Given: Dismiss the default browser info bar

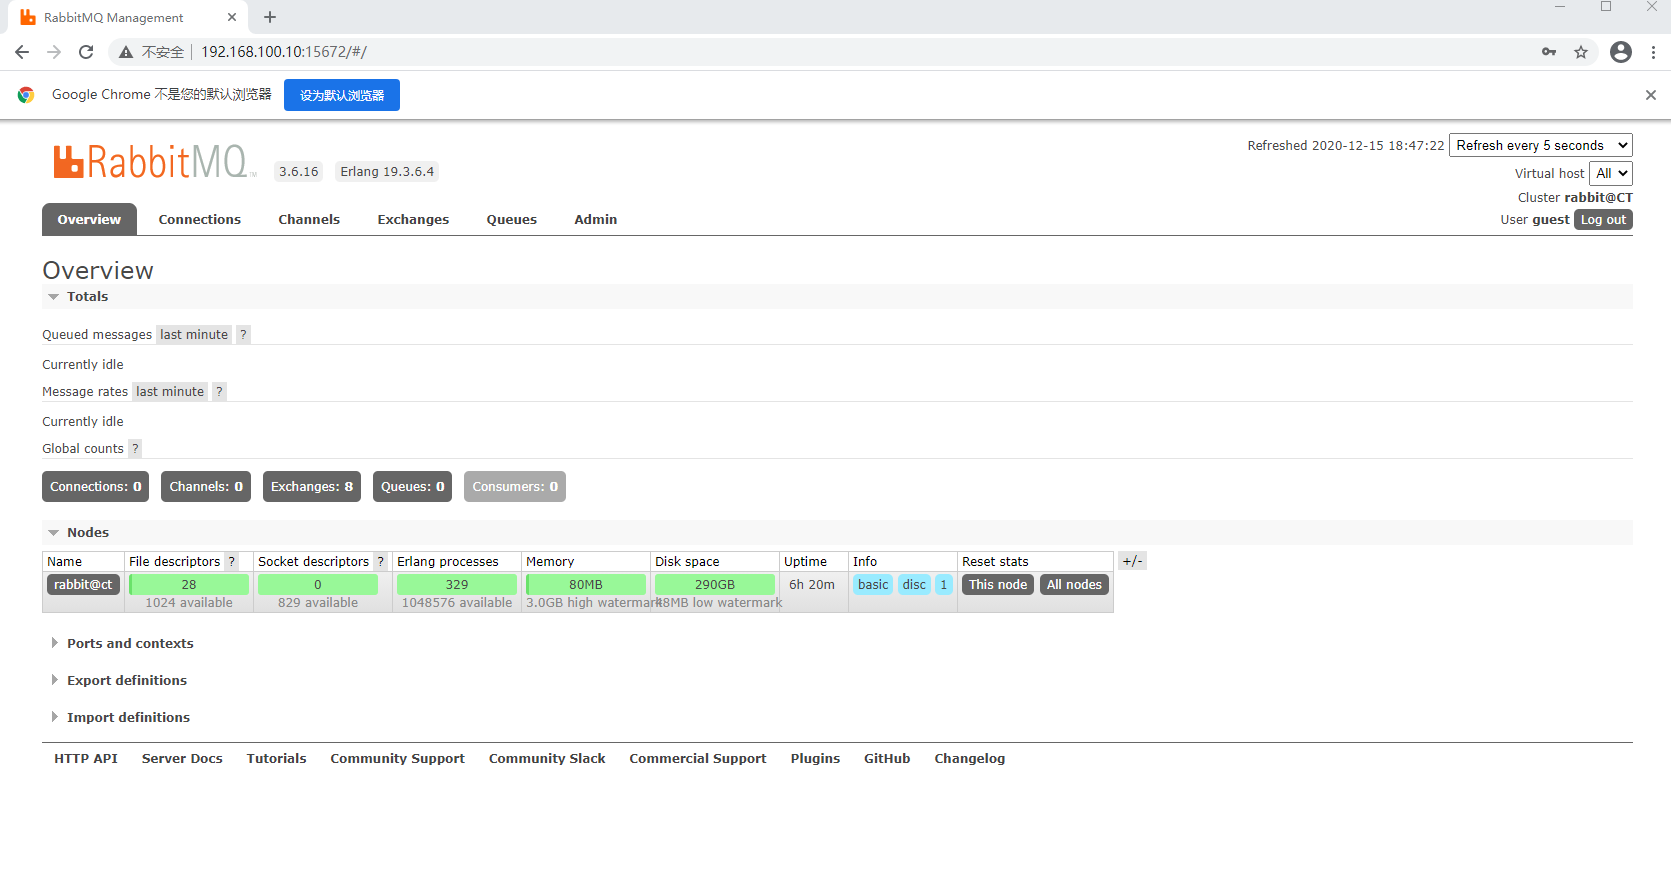Looking at the screenshot, I should [1651, 95].
